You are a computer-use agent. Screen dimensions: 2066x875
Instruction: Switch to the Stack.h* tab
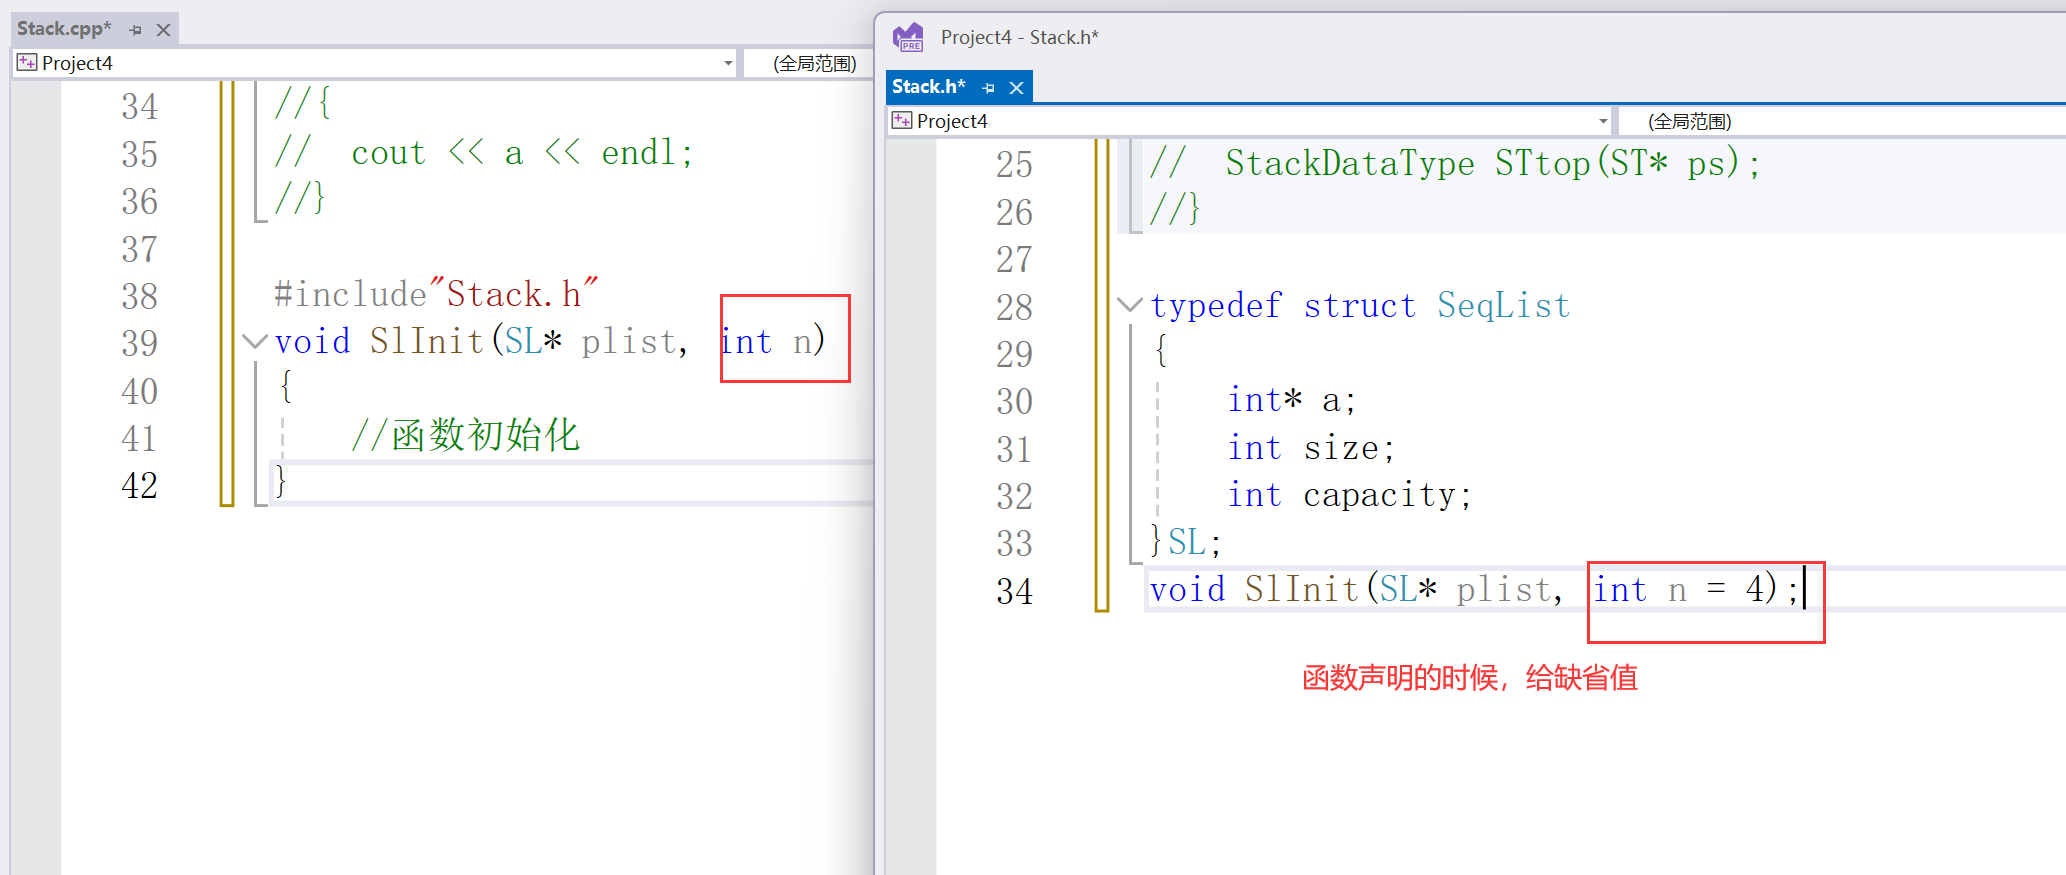(929, 87)
